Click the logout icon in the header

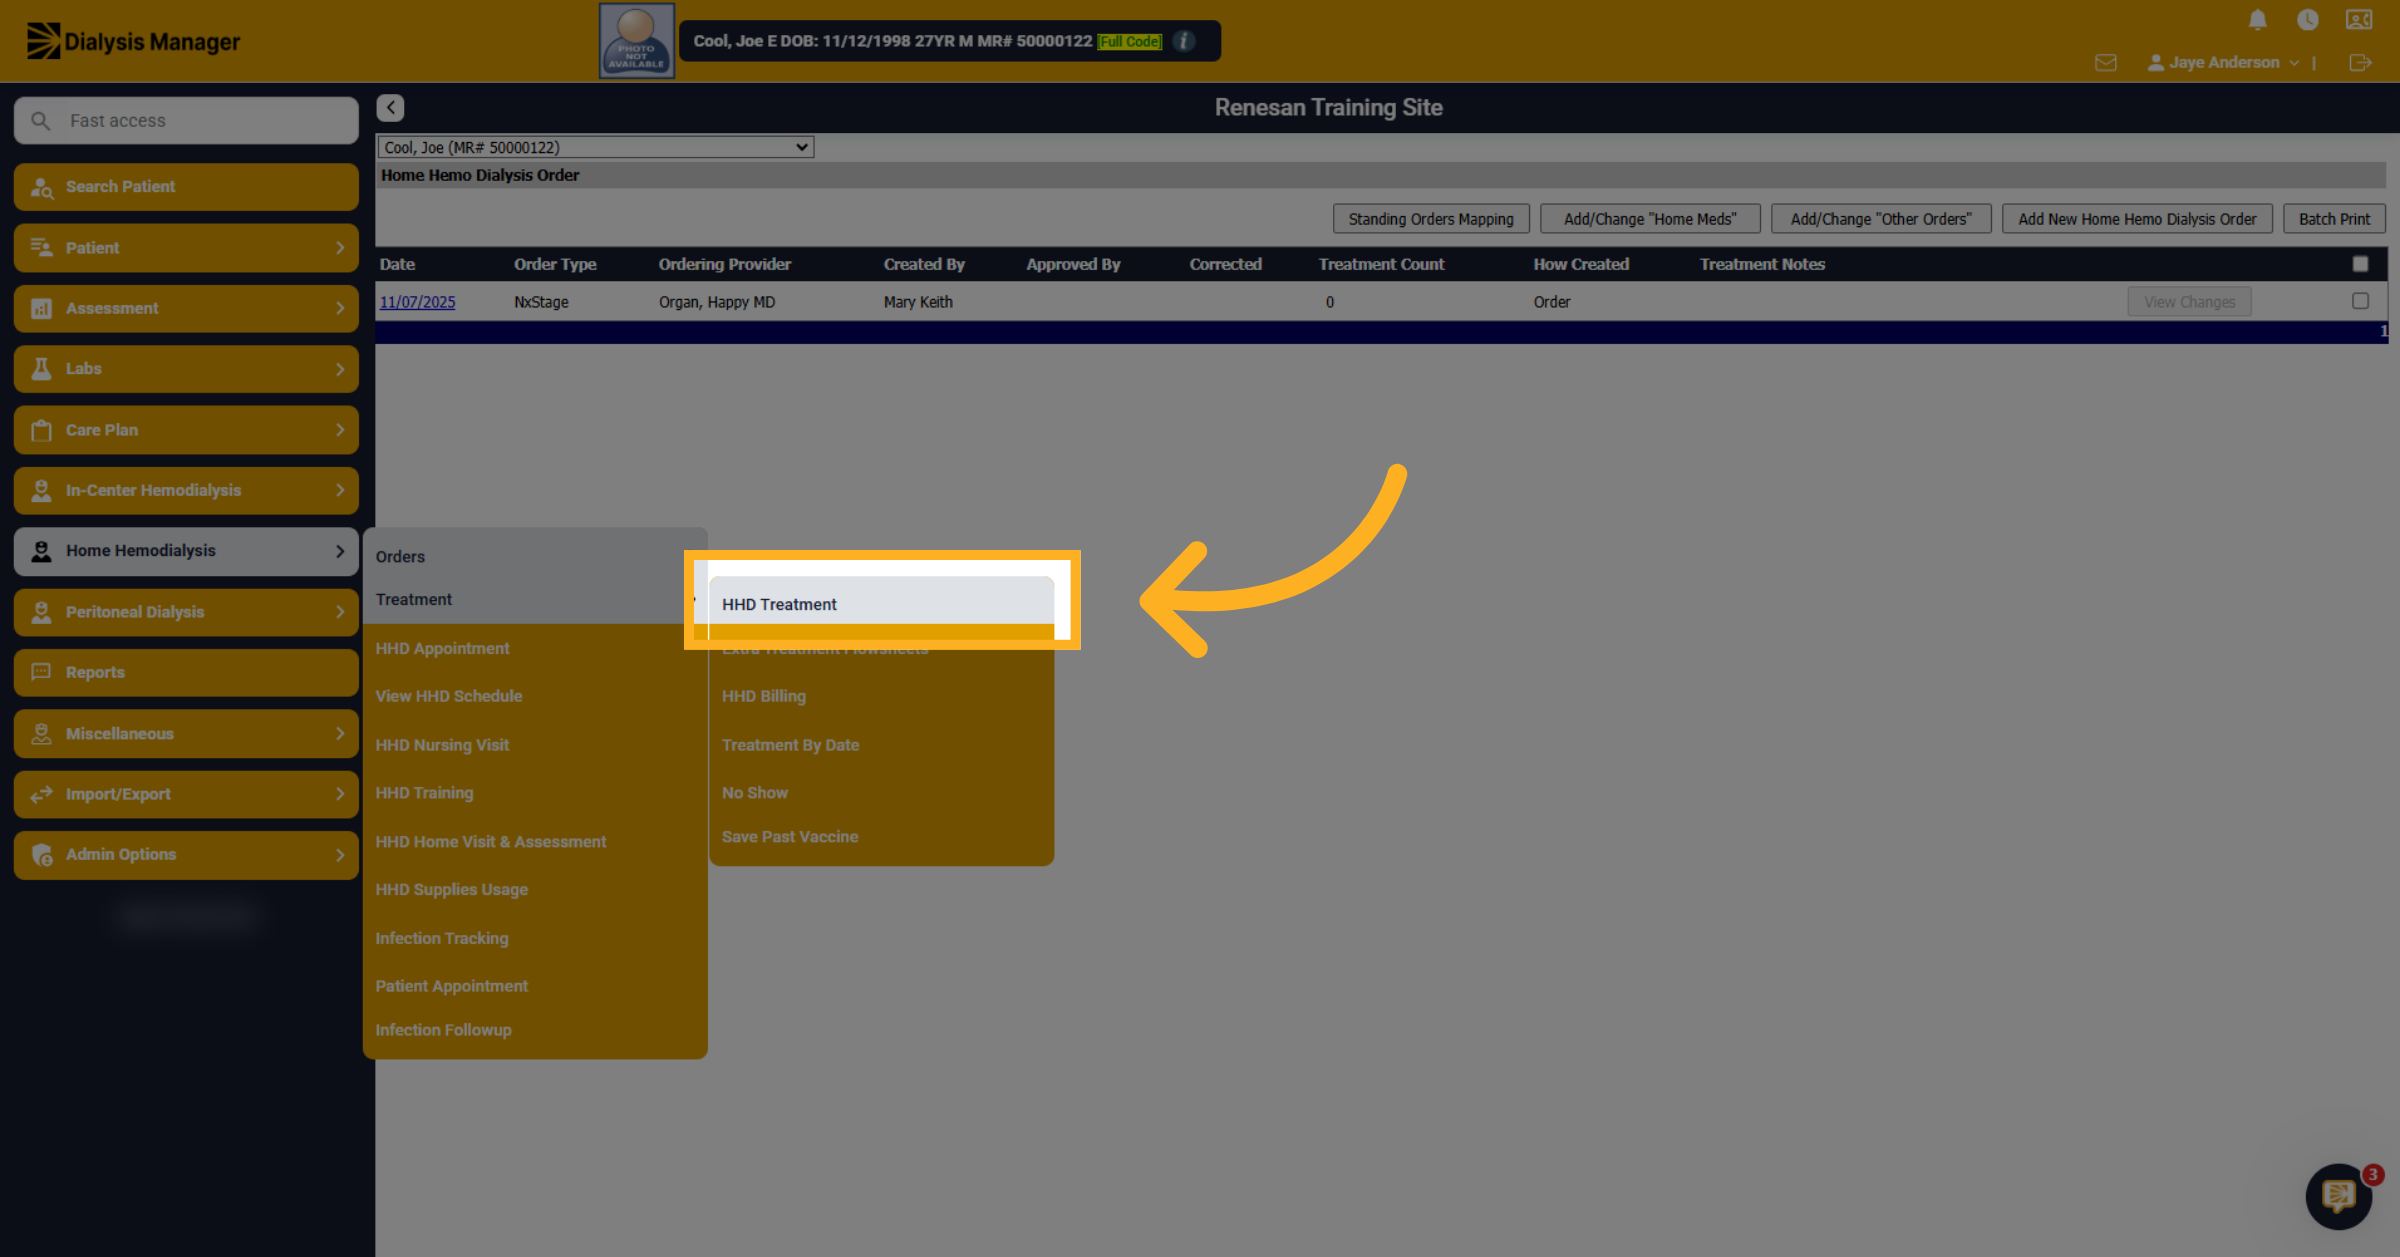click(2360, 63)
